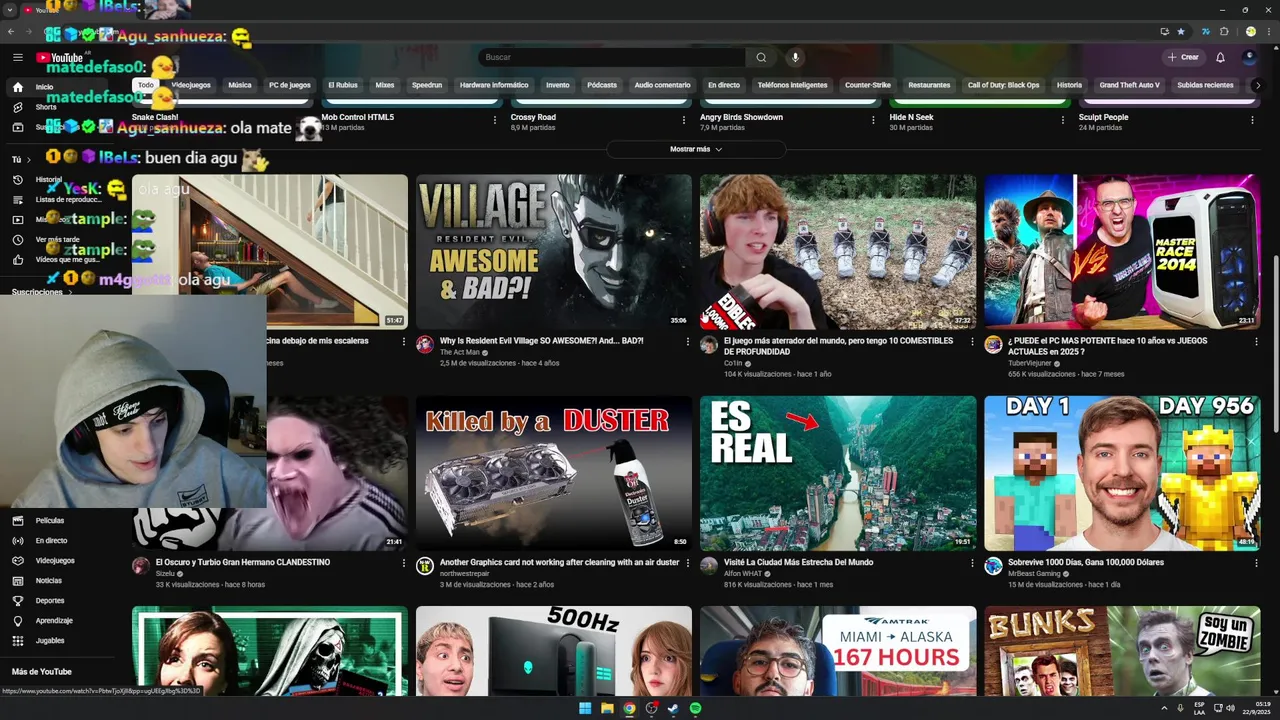Viewport: 1280px width, 720px height.
Task: Open Windows Start menu
Action: tap(585, 708)
